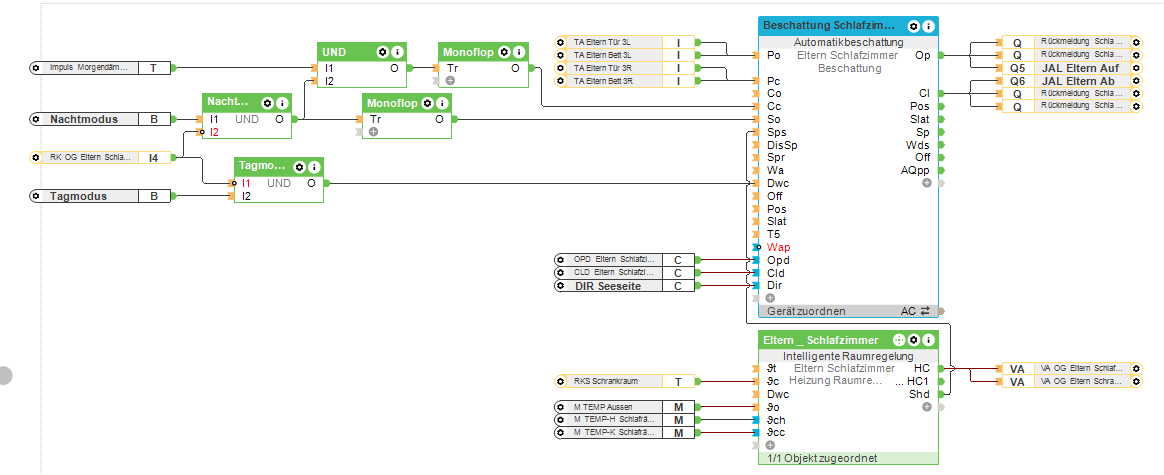
Task: Open info icon on Nacht... block
Action: (x=283, y=103)
